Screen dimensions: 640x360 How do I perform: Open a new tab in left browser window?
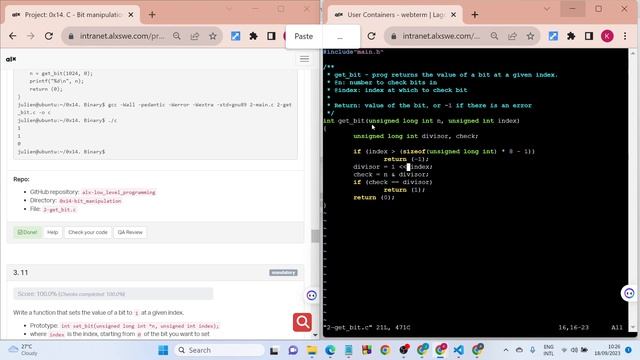tap(152, 15)
